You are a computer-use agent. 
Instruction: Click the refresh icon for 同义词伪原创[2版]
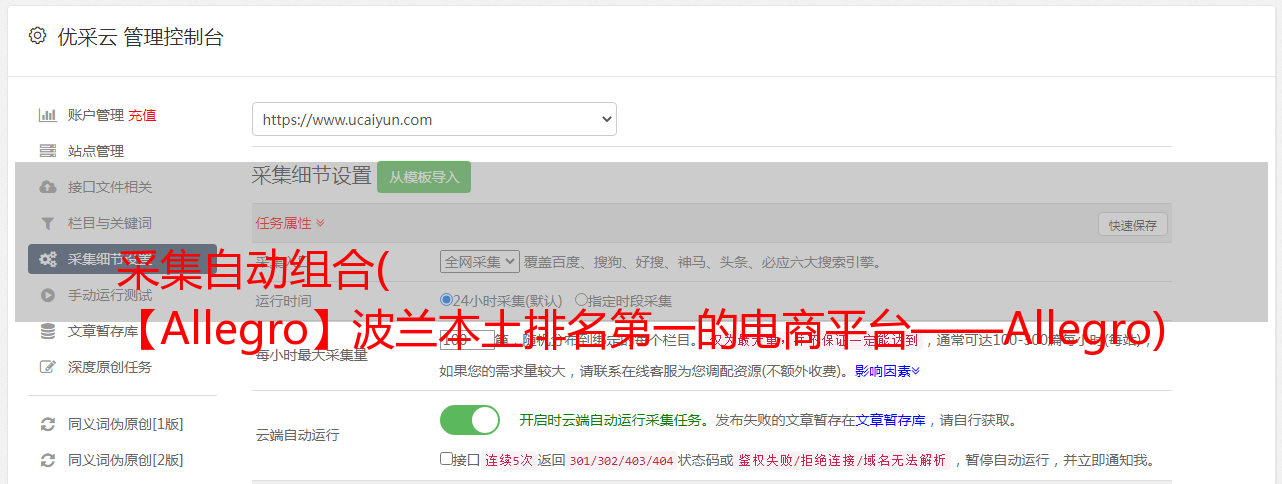[x=47, y=460]
